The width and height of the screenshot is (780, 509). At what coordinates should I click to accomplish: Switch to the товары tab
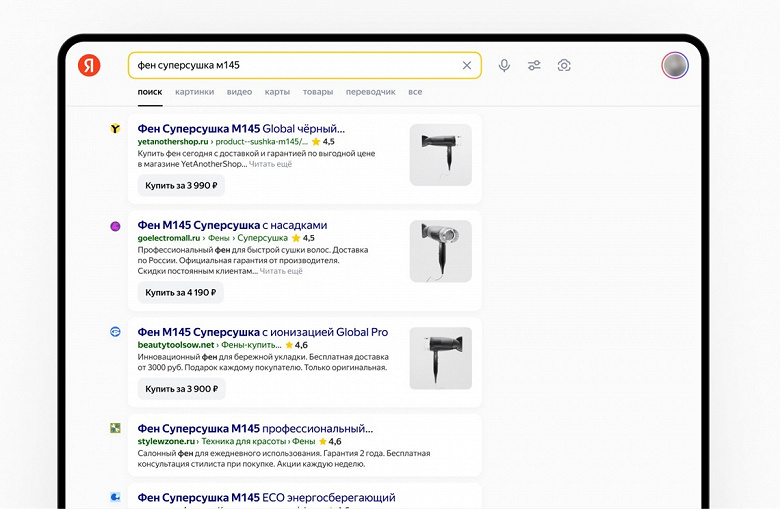point(318,92)
